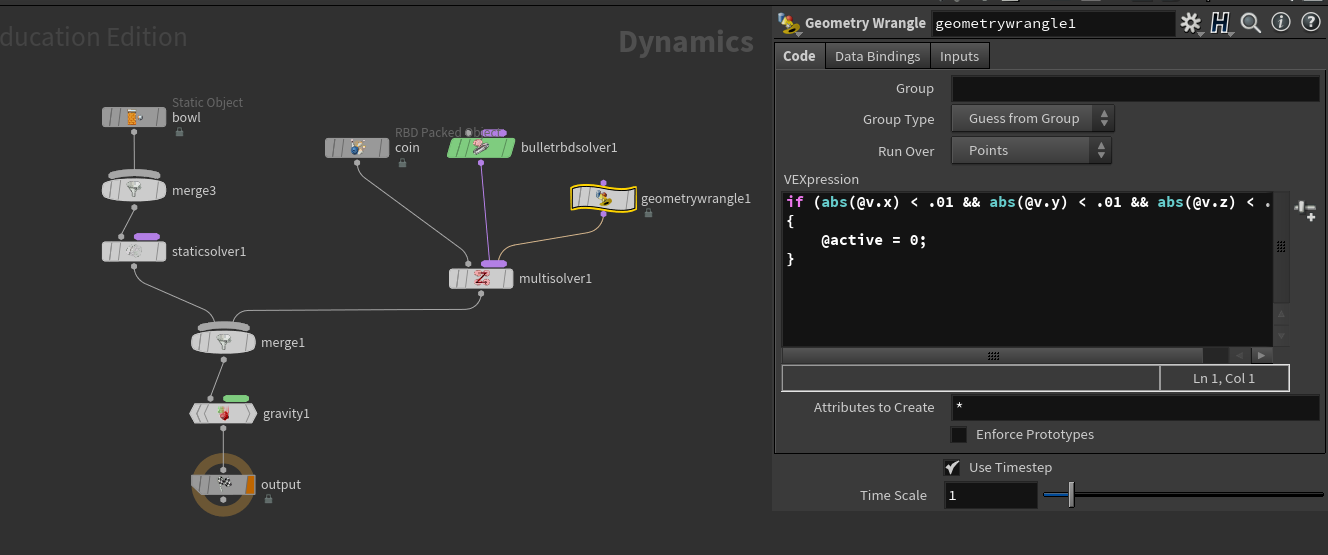Viewport: 1328px width, 555px height.
Task: Select the gravity1 node
Action: click(223, 413)
